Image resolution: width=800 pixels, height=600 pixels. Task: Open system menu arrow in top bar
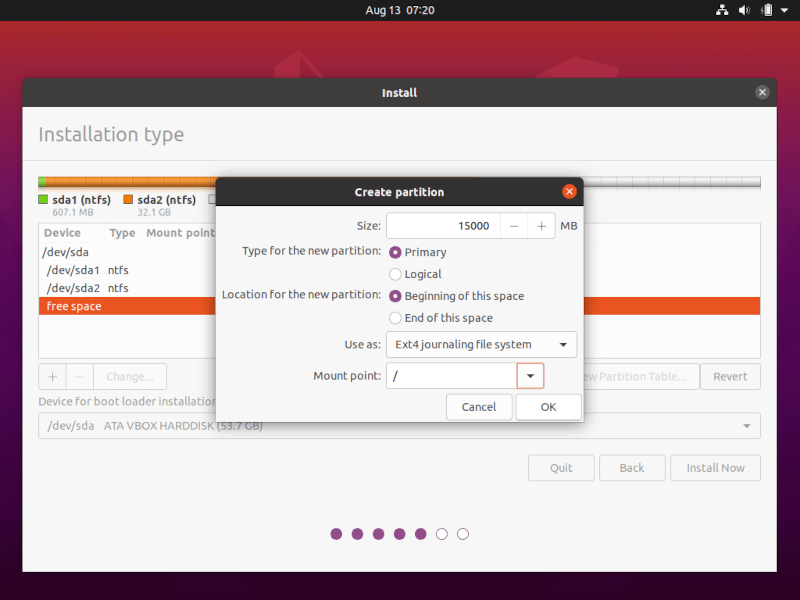[x=785, y=10]
